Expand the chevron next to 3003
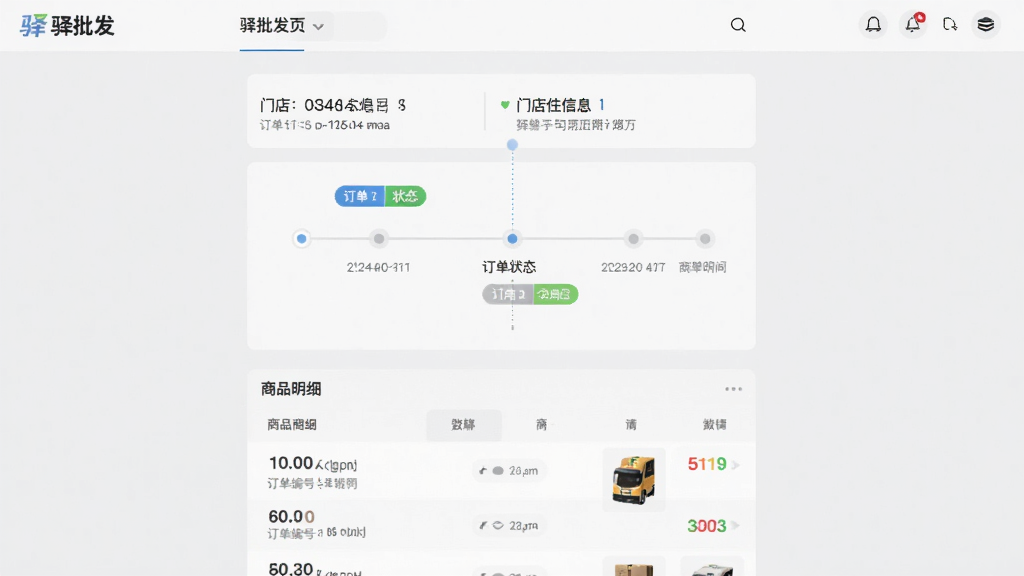The width and height of the screenshot is (1024, 576). (x=735, y=525)
